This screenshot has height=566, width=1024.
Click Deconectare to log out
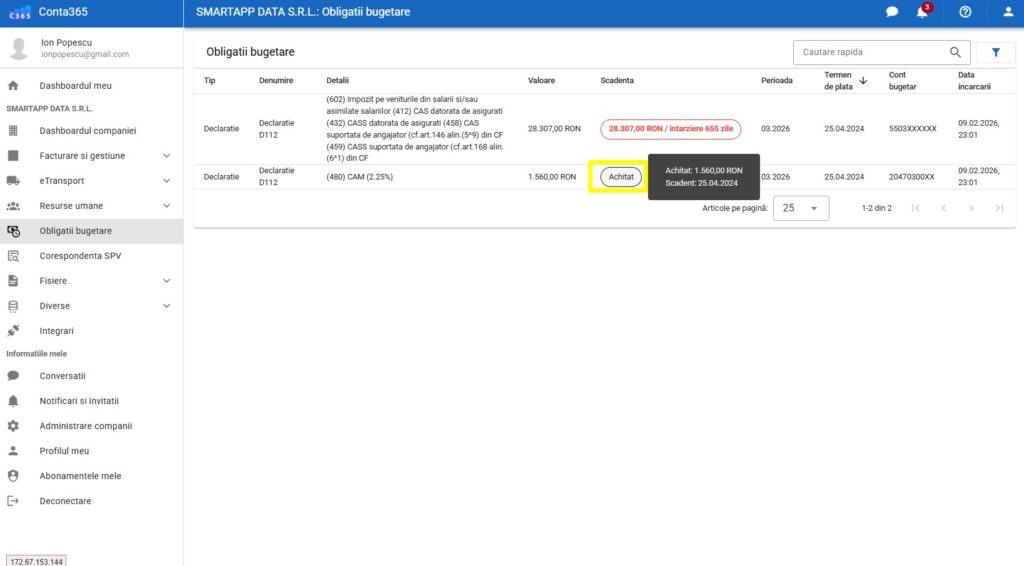tap(65, 501)
